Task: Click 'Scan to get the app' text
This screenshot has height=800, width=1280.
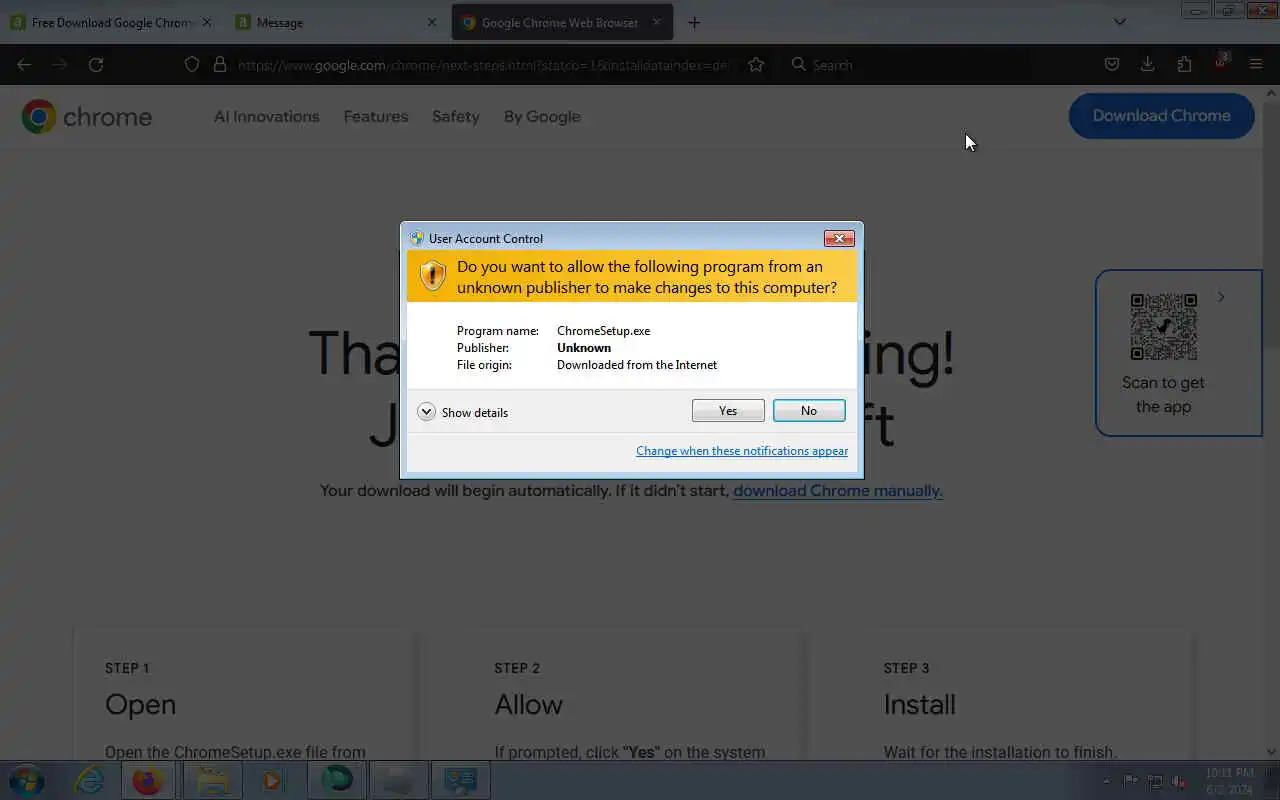Action: [x=1163, y=395]
